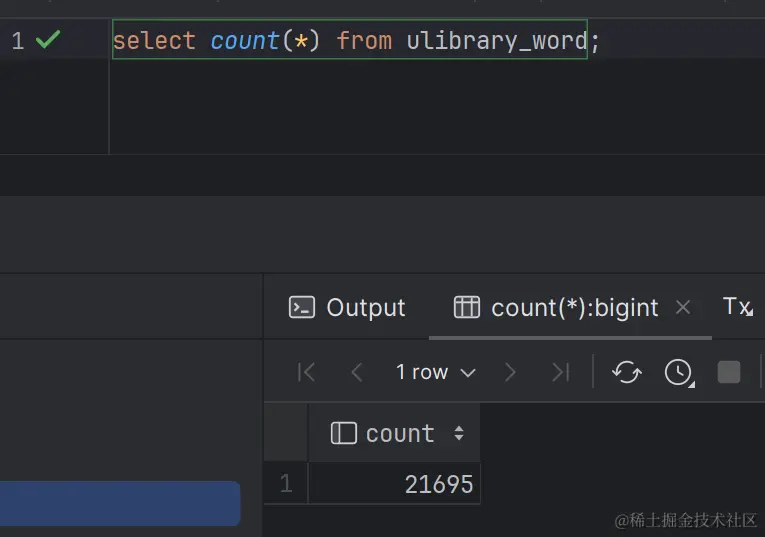This screenshot has width=765, height=537.
Task: Go to next results page
Action: tap(510, 372)
